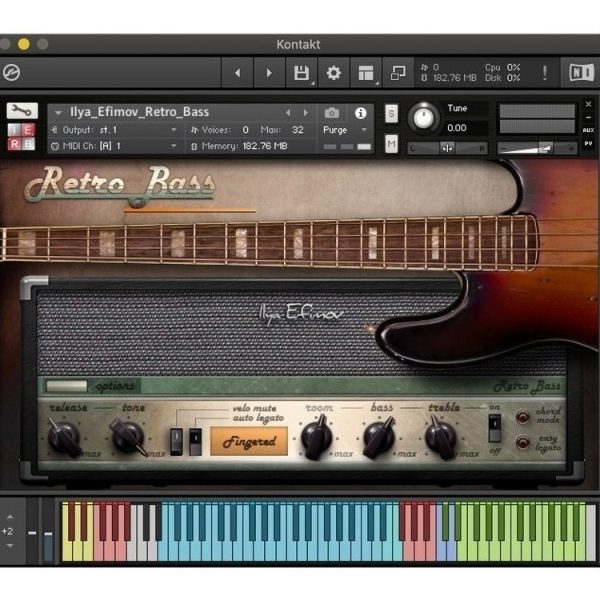
Task: Enable easy legato button
Action: click(x=522, y=442)
